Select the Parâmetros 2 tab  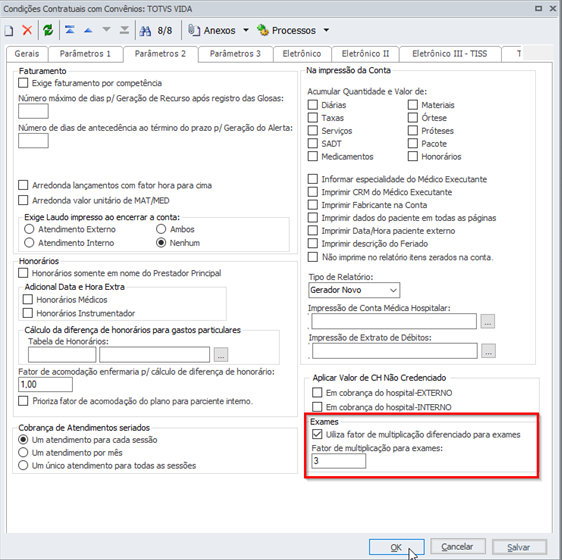[160, 54]
